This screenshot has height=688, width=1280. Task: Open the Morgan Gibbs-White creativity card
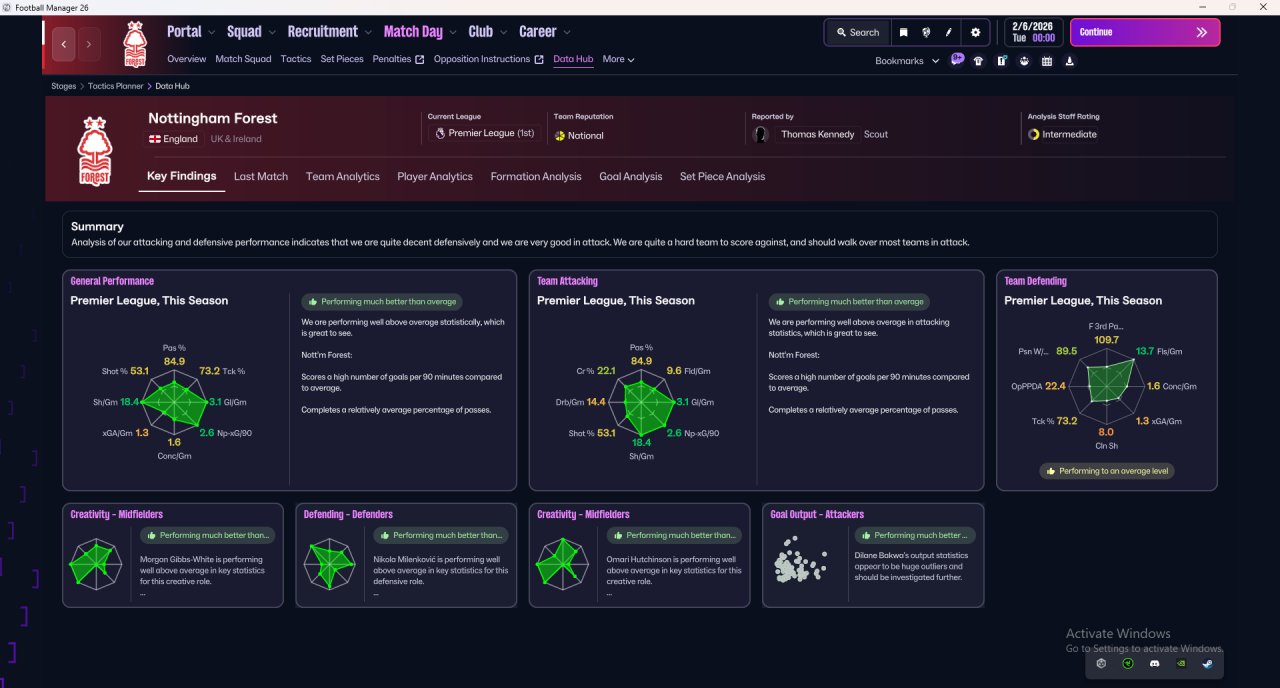click(x=173, y=555)
